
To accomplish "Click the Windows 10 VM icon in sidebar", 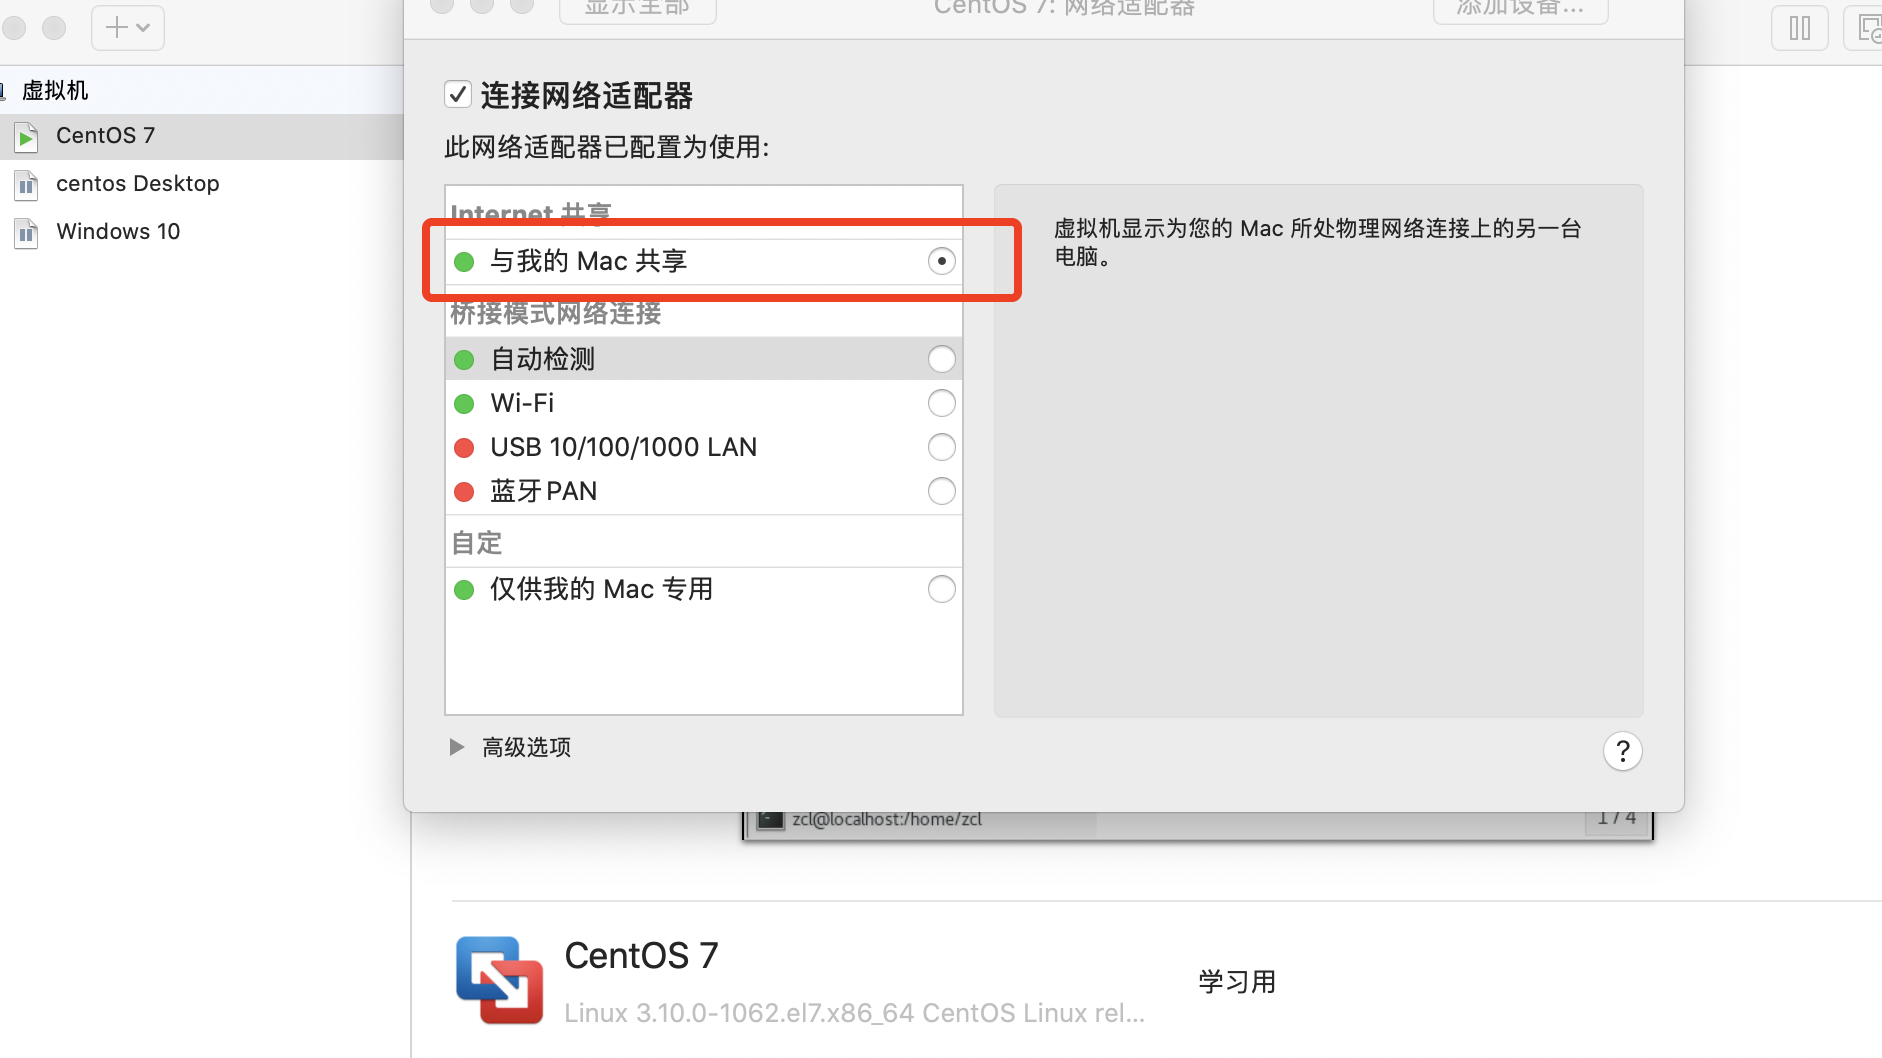I will pyautogui.click(x=26, y=232).
